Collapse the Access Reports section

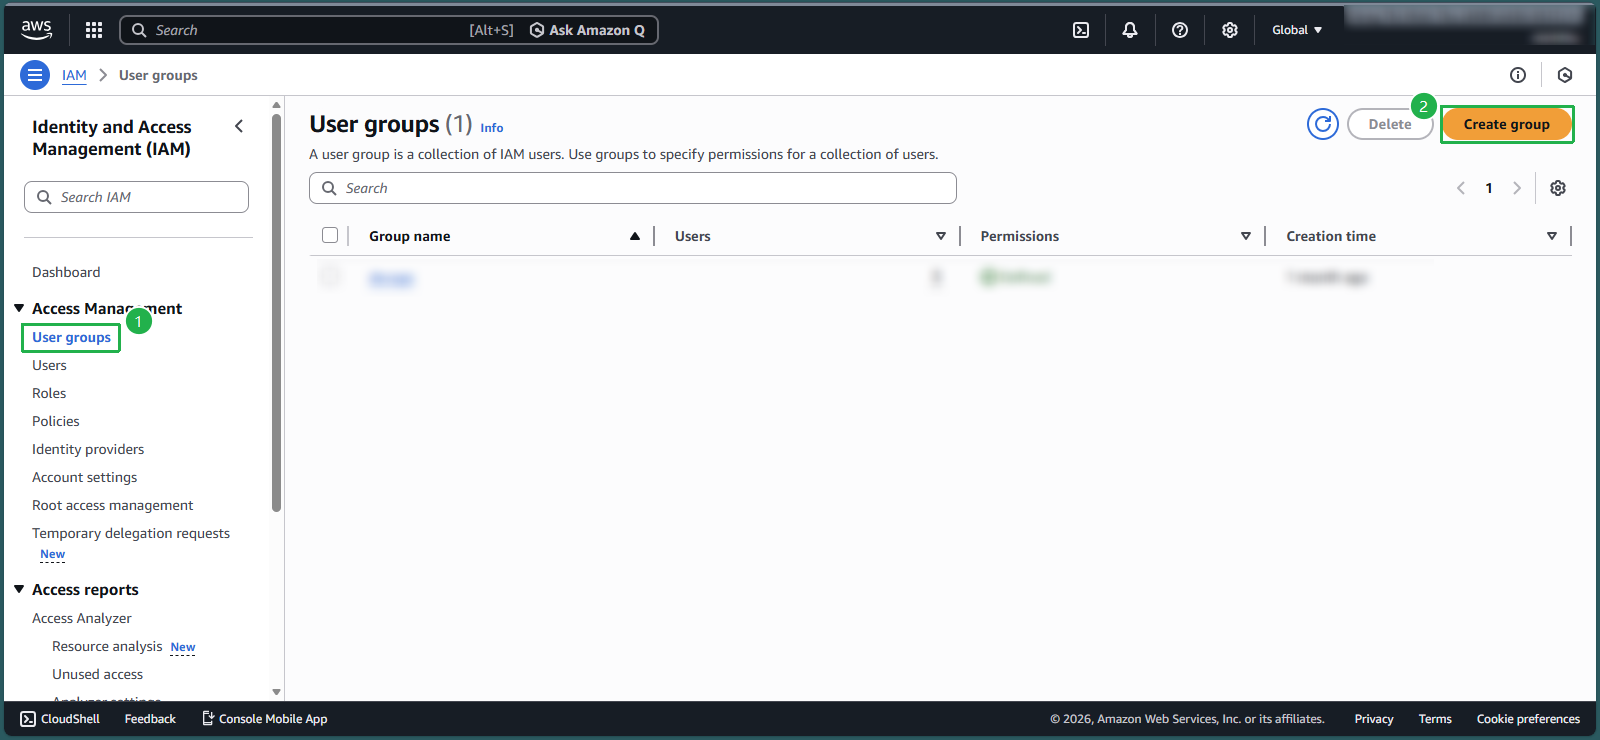[19, 589]
